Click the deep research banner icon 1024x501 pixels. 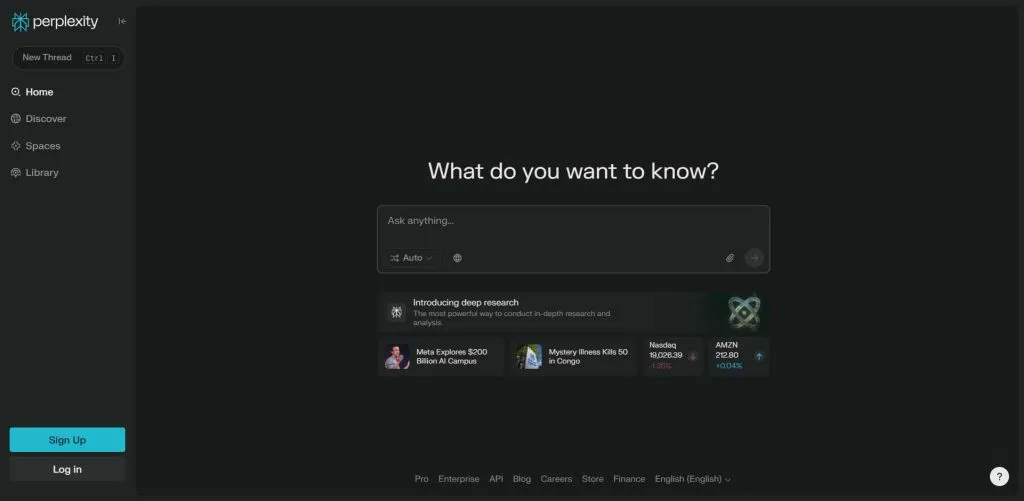coord(396,312)
